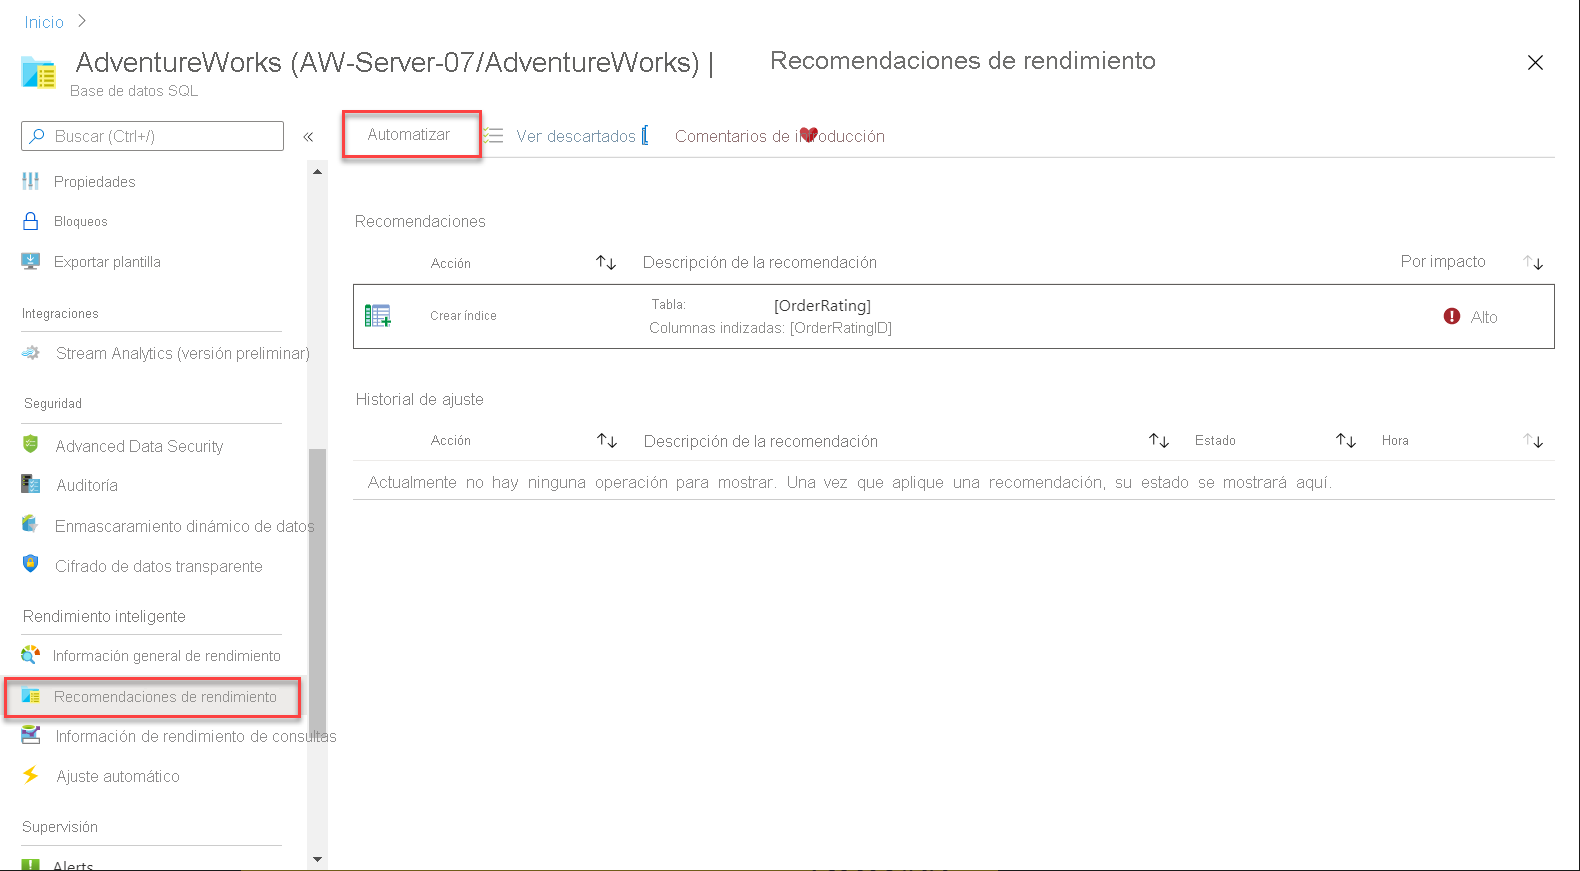This screenshot has width=1580, height=871.
Task: Click the sidebar vertical scrollbar thumb
Action: [317, 594]
